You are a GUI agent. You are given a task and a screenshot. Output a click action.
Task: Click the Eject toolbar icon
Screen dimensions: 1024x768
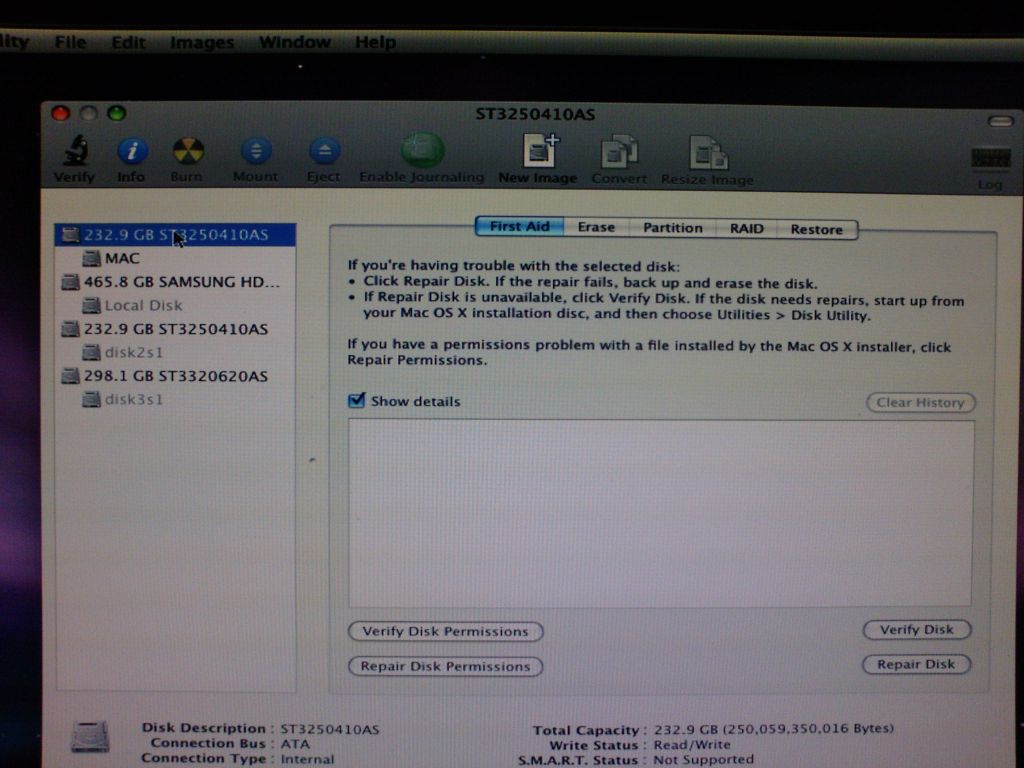click(324, 152)
